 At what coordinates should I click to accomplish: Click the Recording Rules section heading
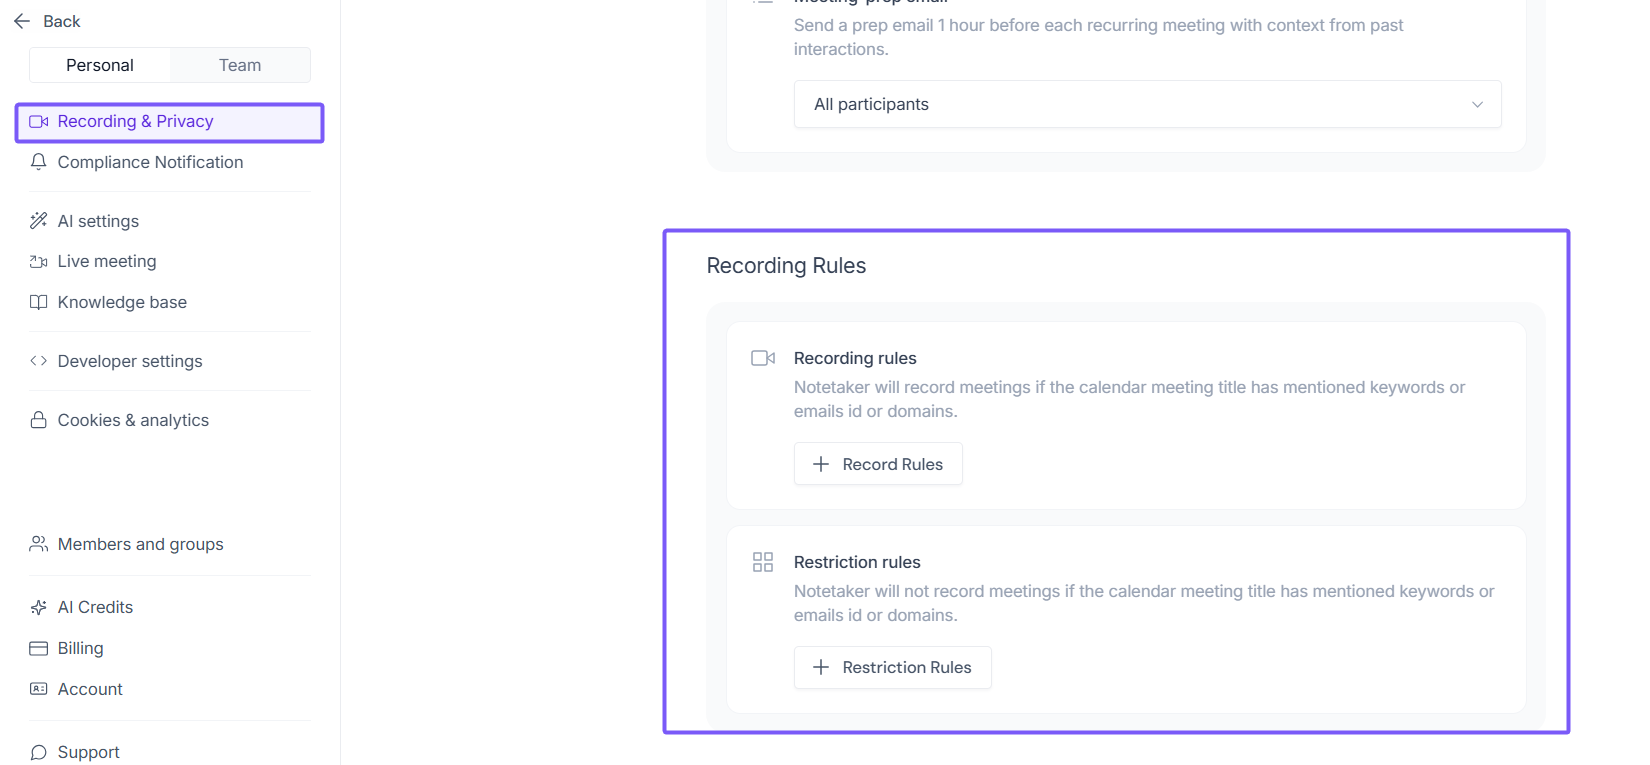(x=786, y=266)
